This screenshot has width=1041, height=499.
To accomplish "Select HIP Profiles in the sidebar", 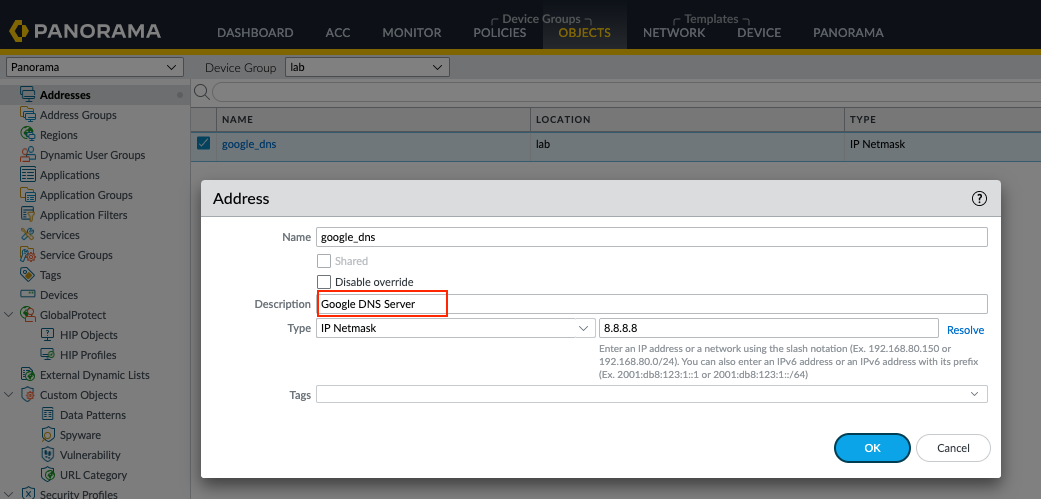I will [x=88, y=355].
